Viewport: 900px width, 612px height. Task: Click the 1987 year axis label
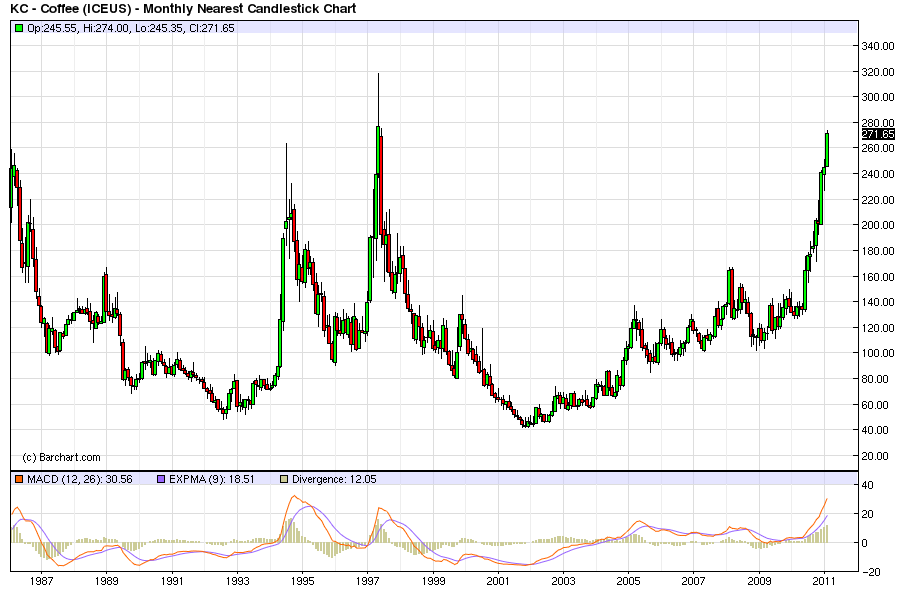41,581
